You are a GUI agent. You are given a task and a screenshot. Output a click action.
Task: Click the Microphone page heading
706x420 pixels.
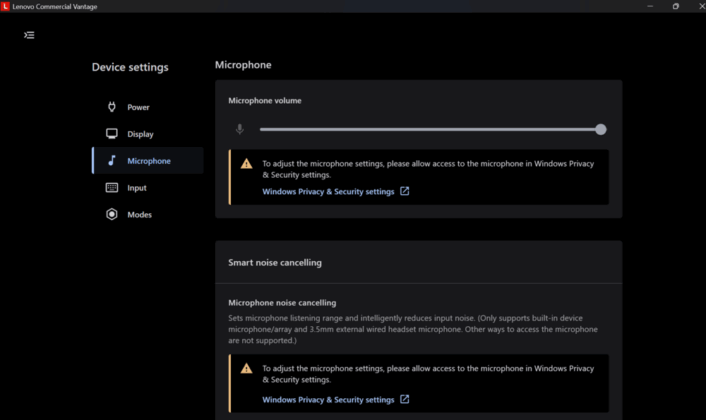click(x=243, y=65)
